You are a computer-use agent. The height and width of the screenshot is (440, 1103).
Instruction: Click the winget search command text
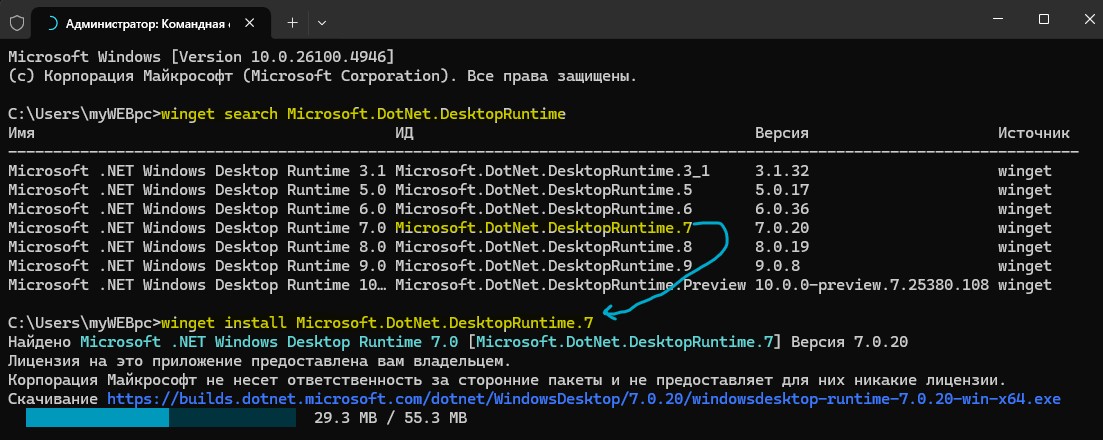tap(363, 113)
